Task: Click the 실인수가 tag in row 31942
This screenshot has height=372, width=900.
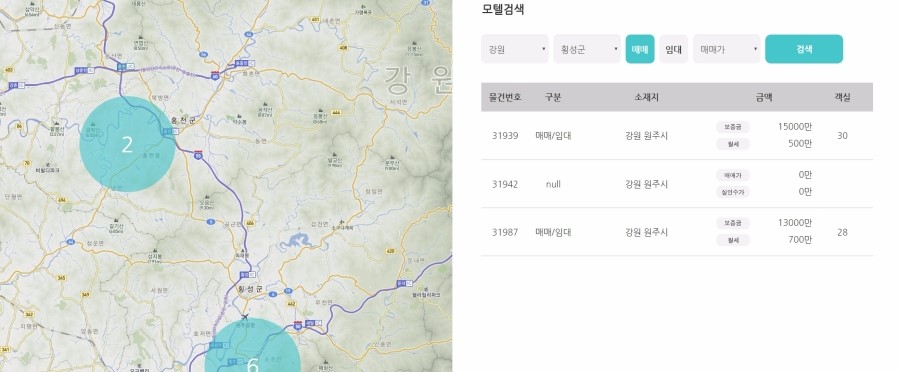Action: click(x=732, y=192)
